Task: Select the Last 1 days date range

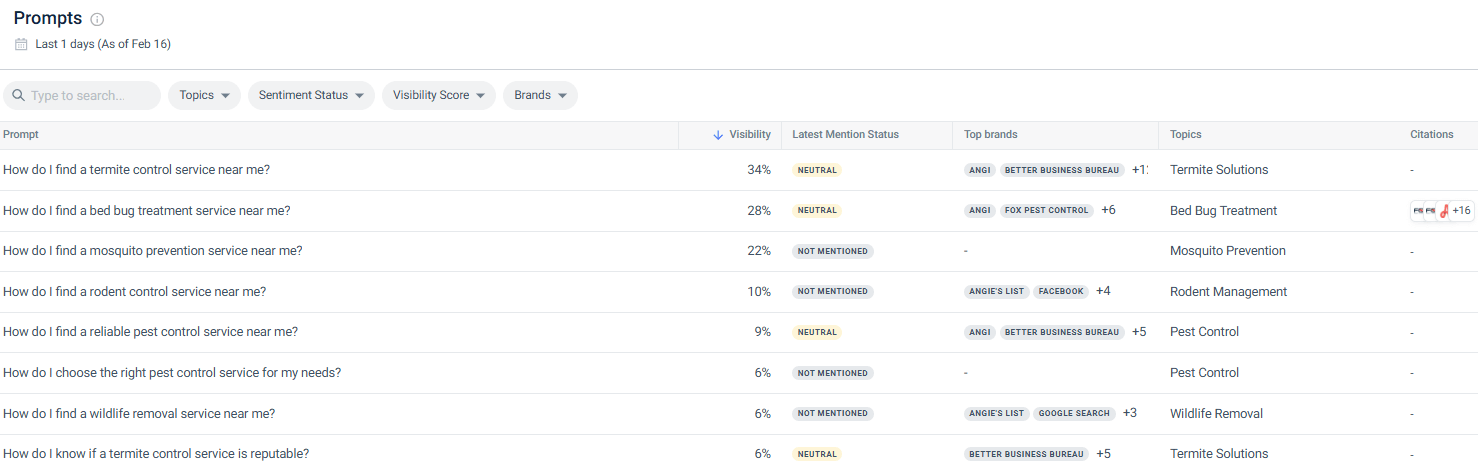Action: [103, 44]
